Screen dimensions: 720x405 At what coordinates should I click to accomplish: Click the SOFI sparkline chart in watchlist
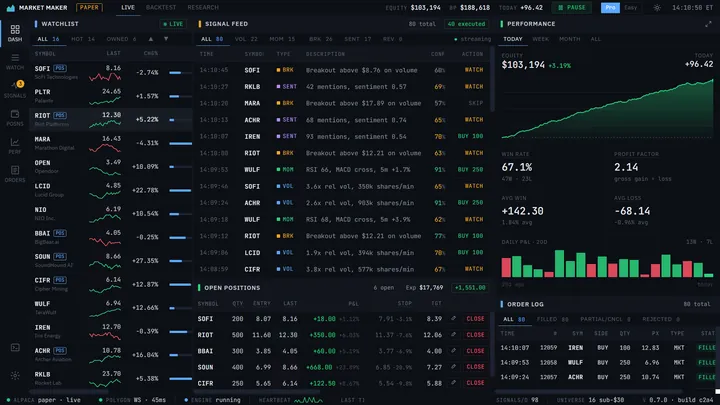click(x=105, y=76)
